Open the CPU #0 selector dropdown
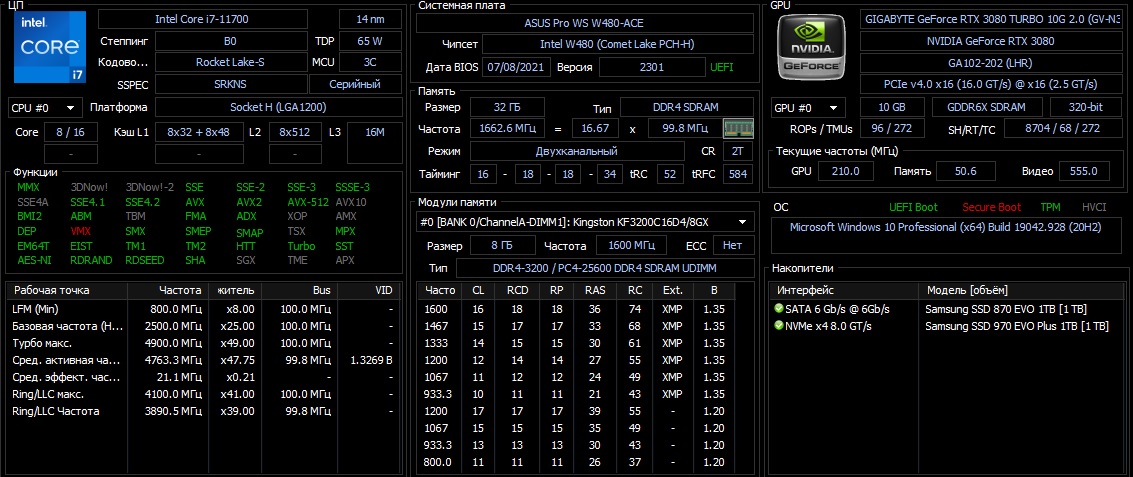The height and width of the screenshot is (477, 1133). click(x=44, y=108)
